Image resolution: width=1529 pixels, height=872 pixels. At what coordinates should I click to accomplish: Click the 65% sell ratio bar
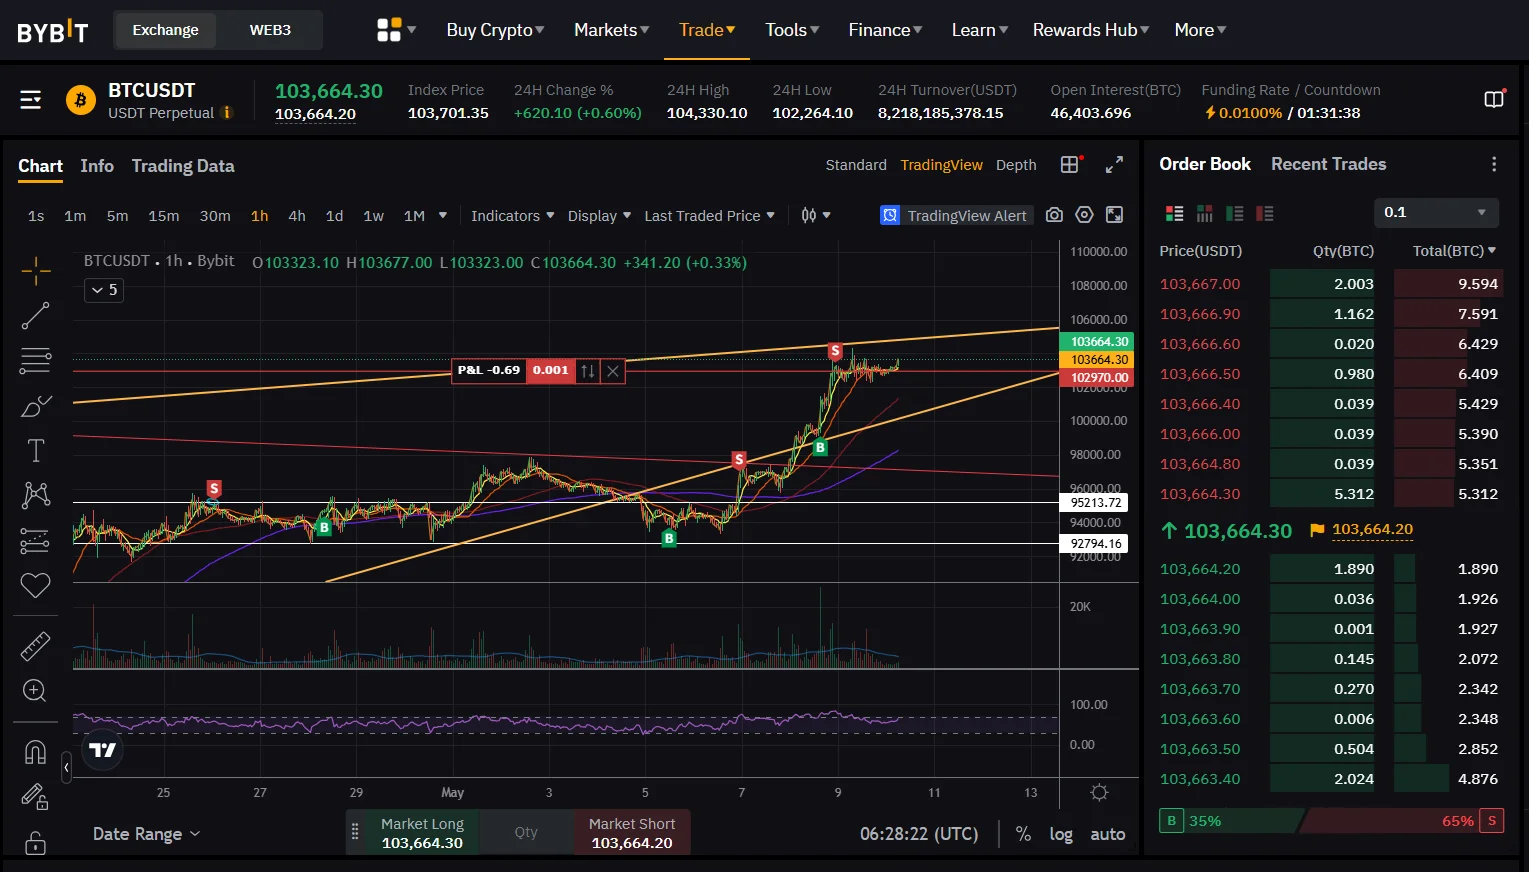1402,821
